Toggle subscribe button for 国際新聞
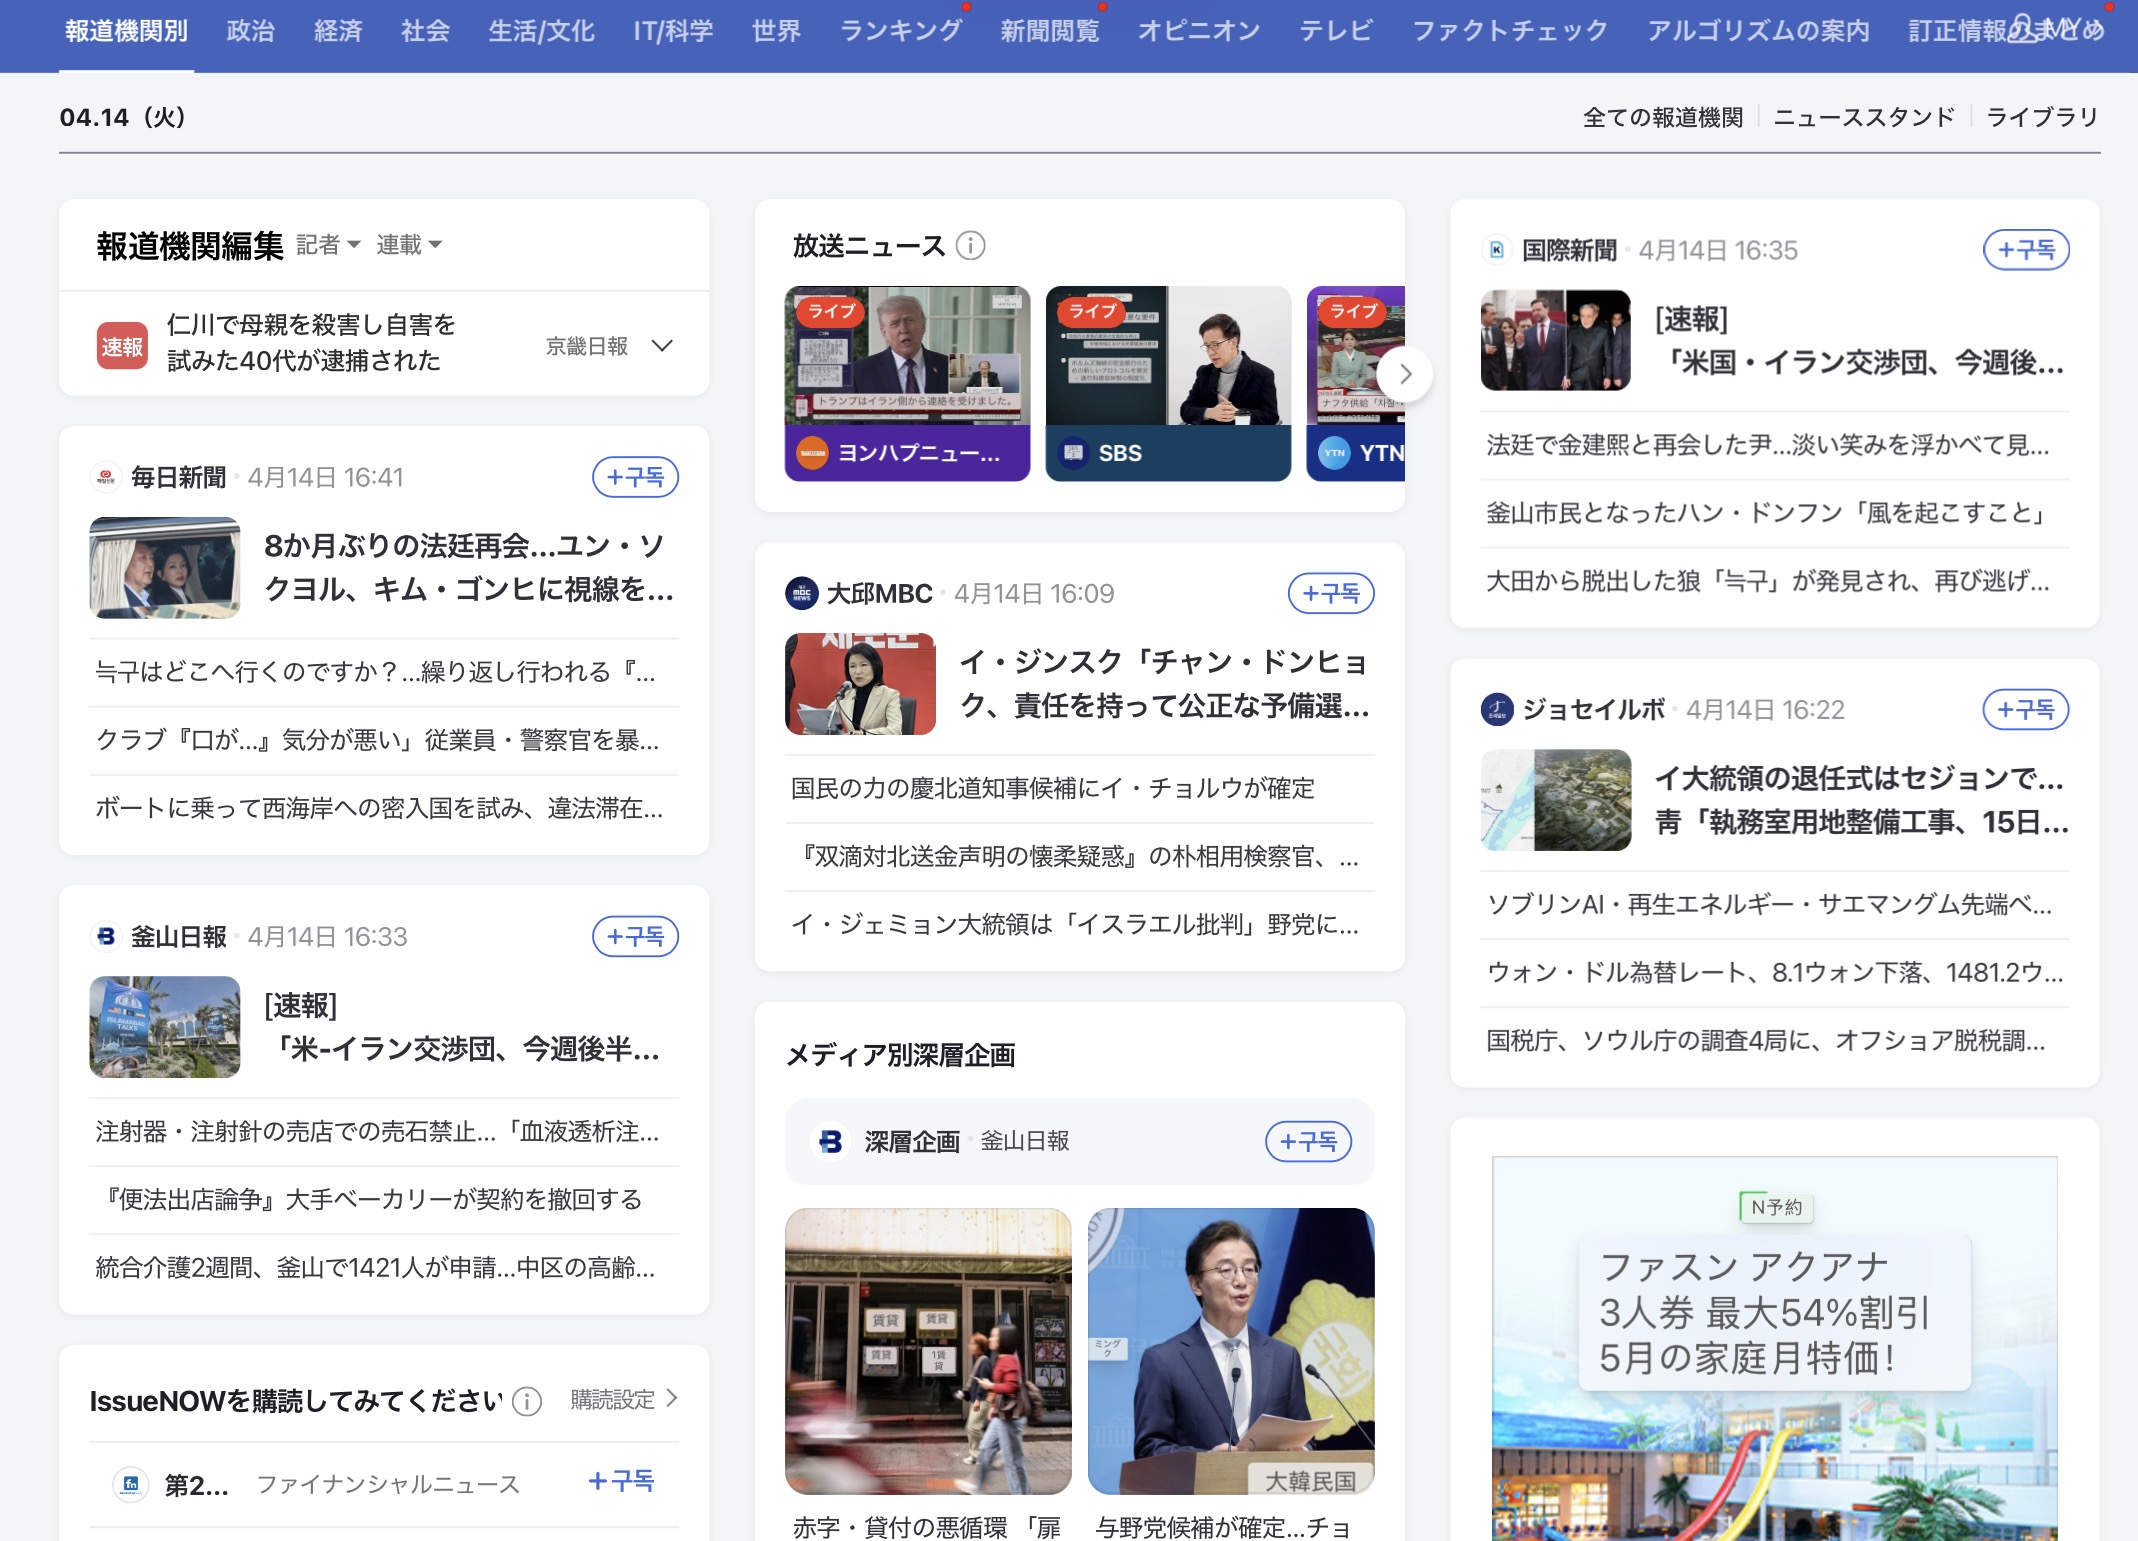2138x1541 pixels. [x=2025, y=250]
